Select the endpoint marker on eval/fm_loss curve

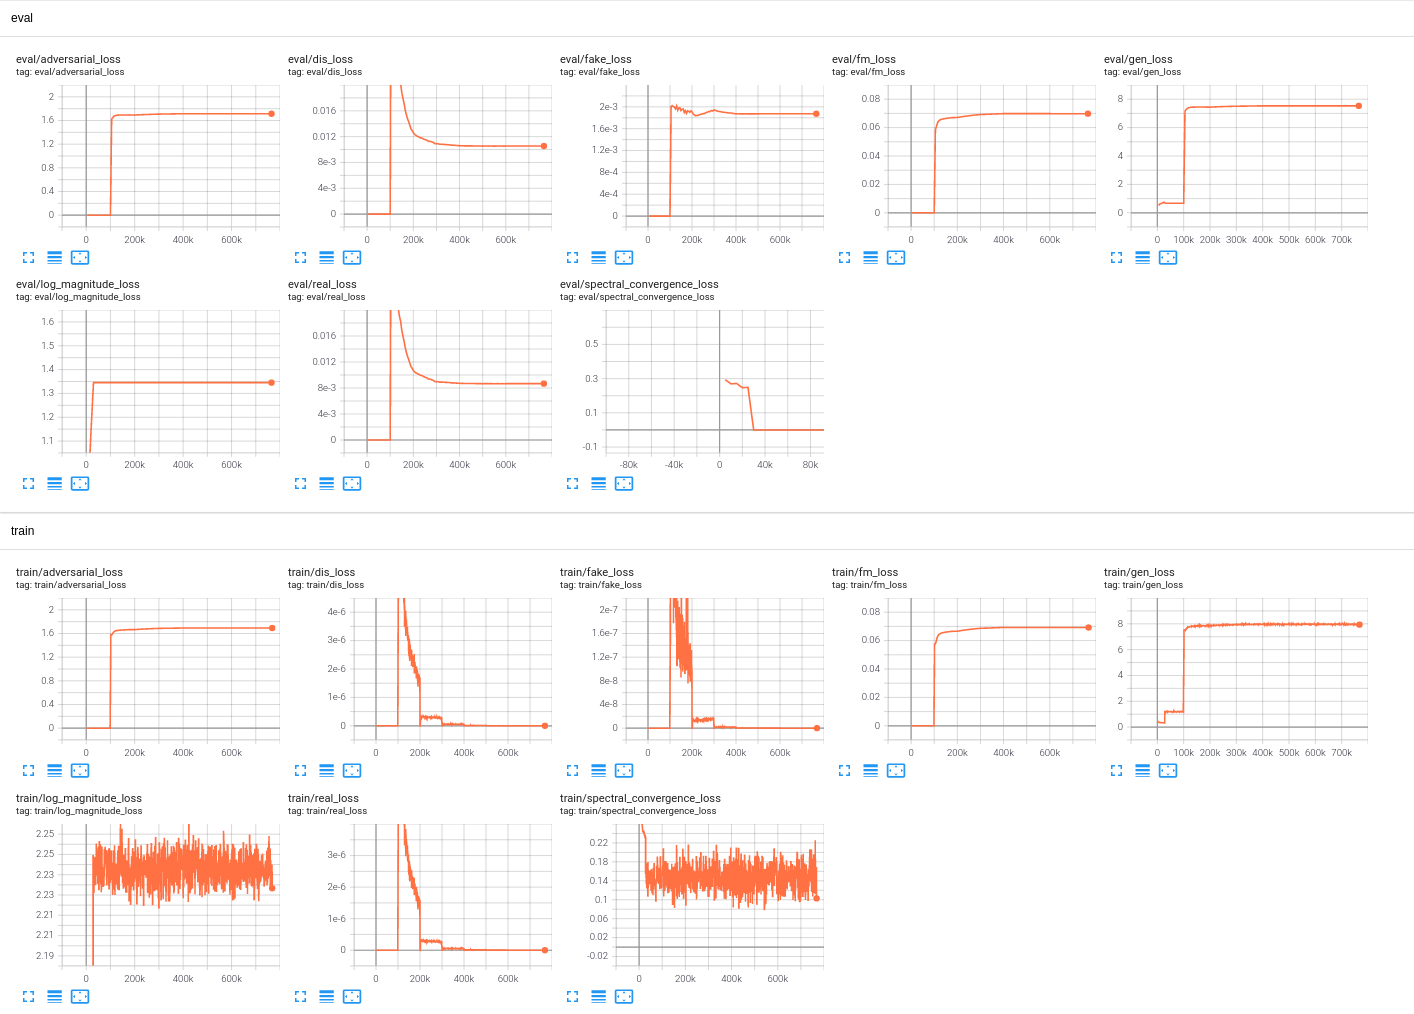[x=1088, y=114]
